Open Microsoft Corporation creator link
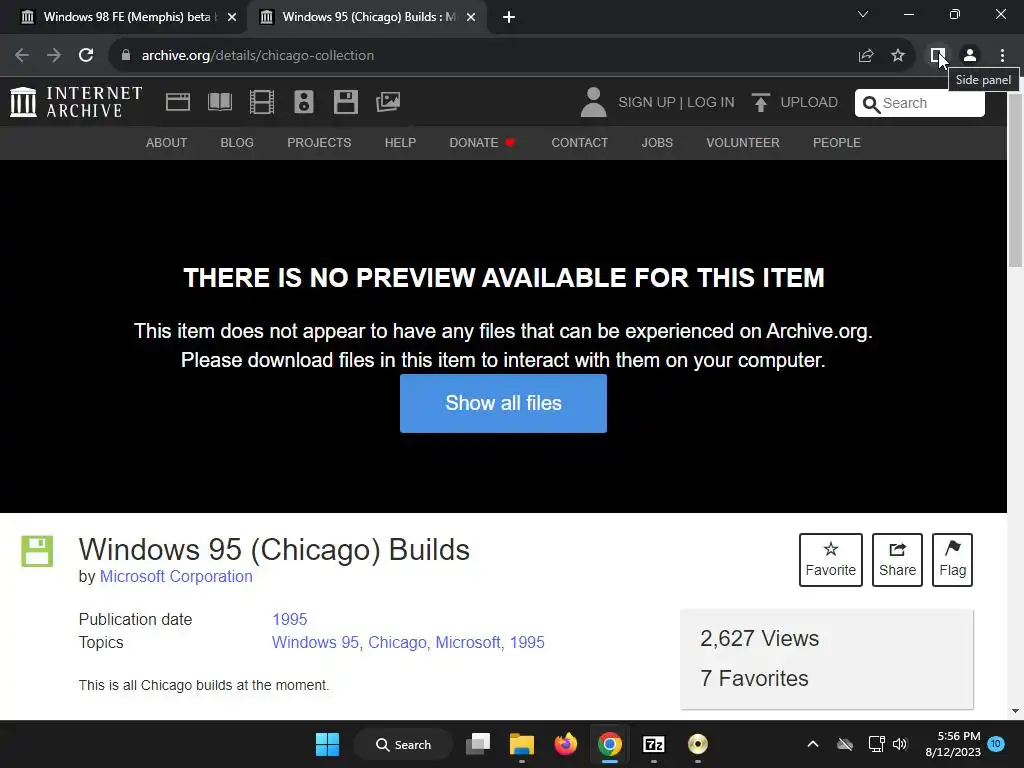1024x768 pixels. [176, 577]
